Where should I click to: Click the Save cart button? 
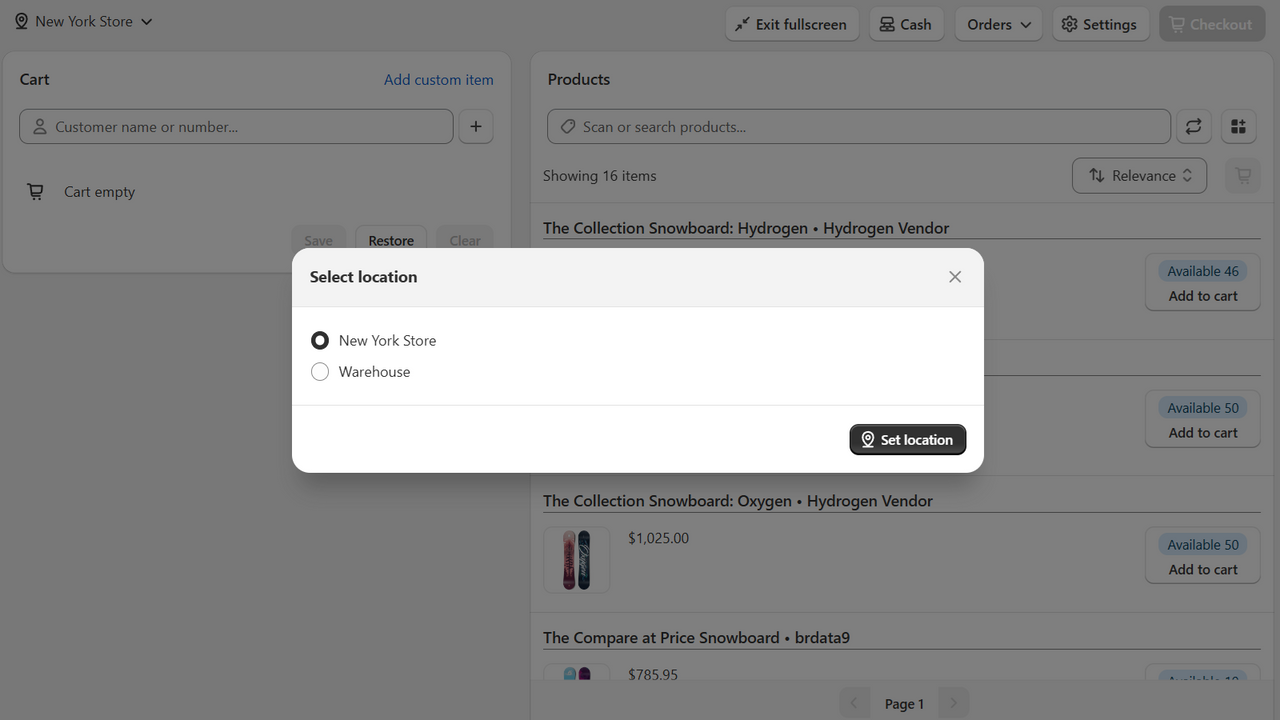(318, 240)
